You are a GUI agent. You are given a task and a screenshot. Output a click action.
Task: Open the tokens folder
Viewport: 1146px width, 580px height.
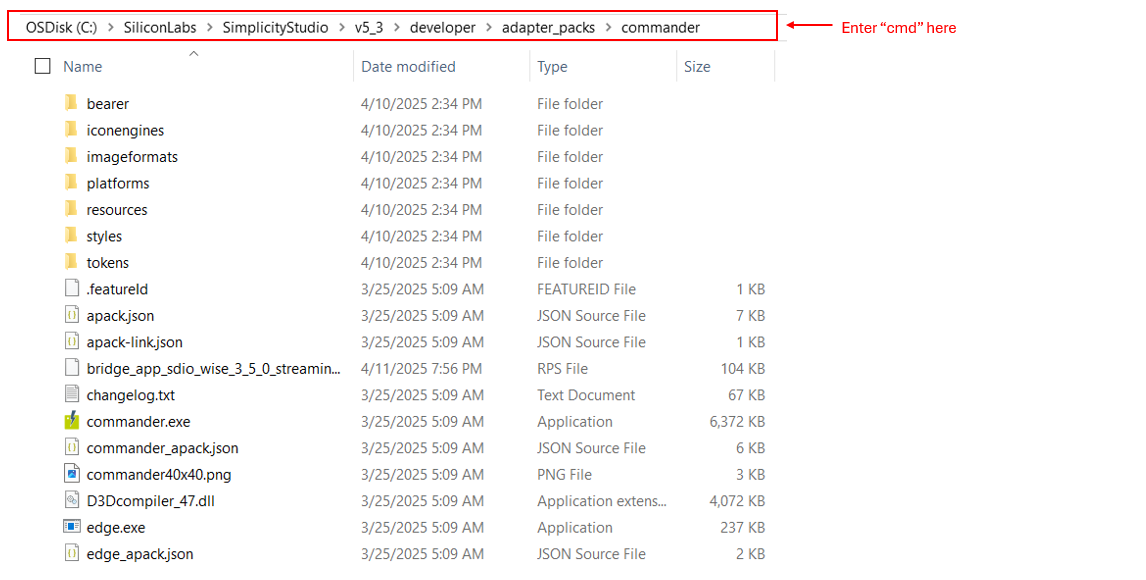(x=107, y=262)
